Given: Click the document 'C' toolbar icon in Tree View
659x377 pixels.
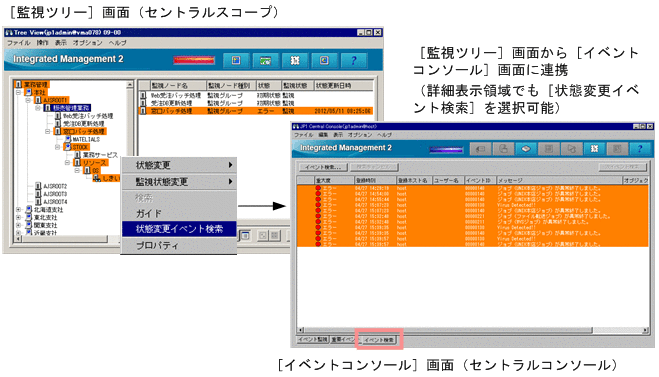Looking at the screenshot, I should [x=324, y=61].
